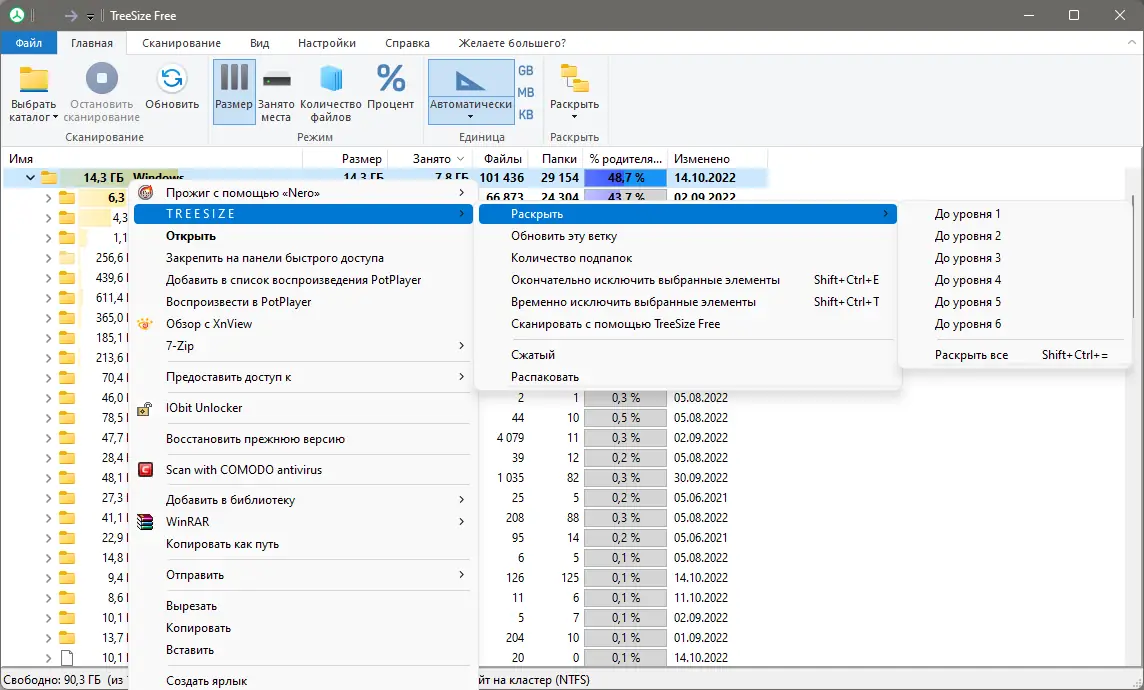This screenshot has width=1144, height=690.
Task: Toggle the Size display mode
Action: [234, 80]
